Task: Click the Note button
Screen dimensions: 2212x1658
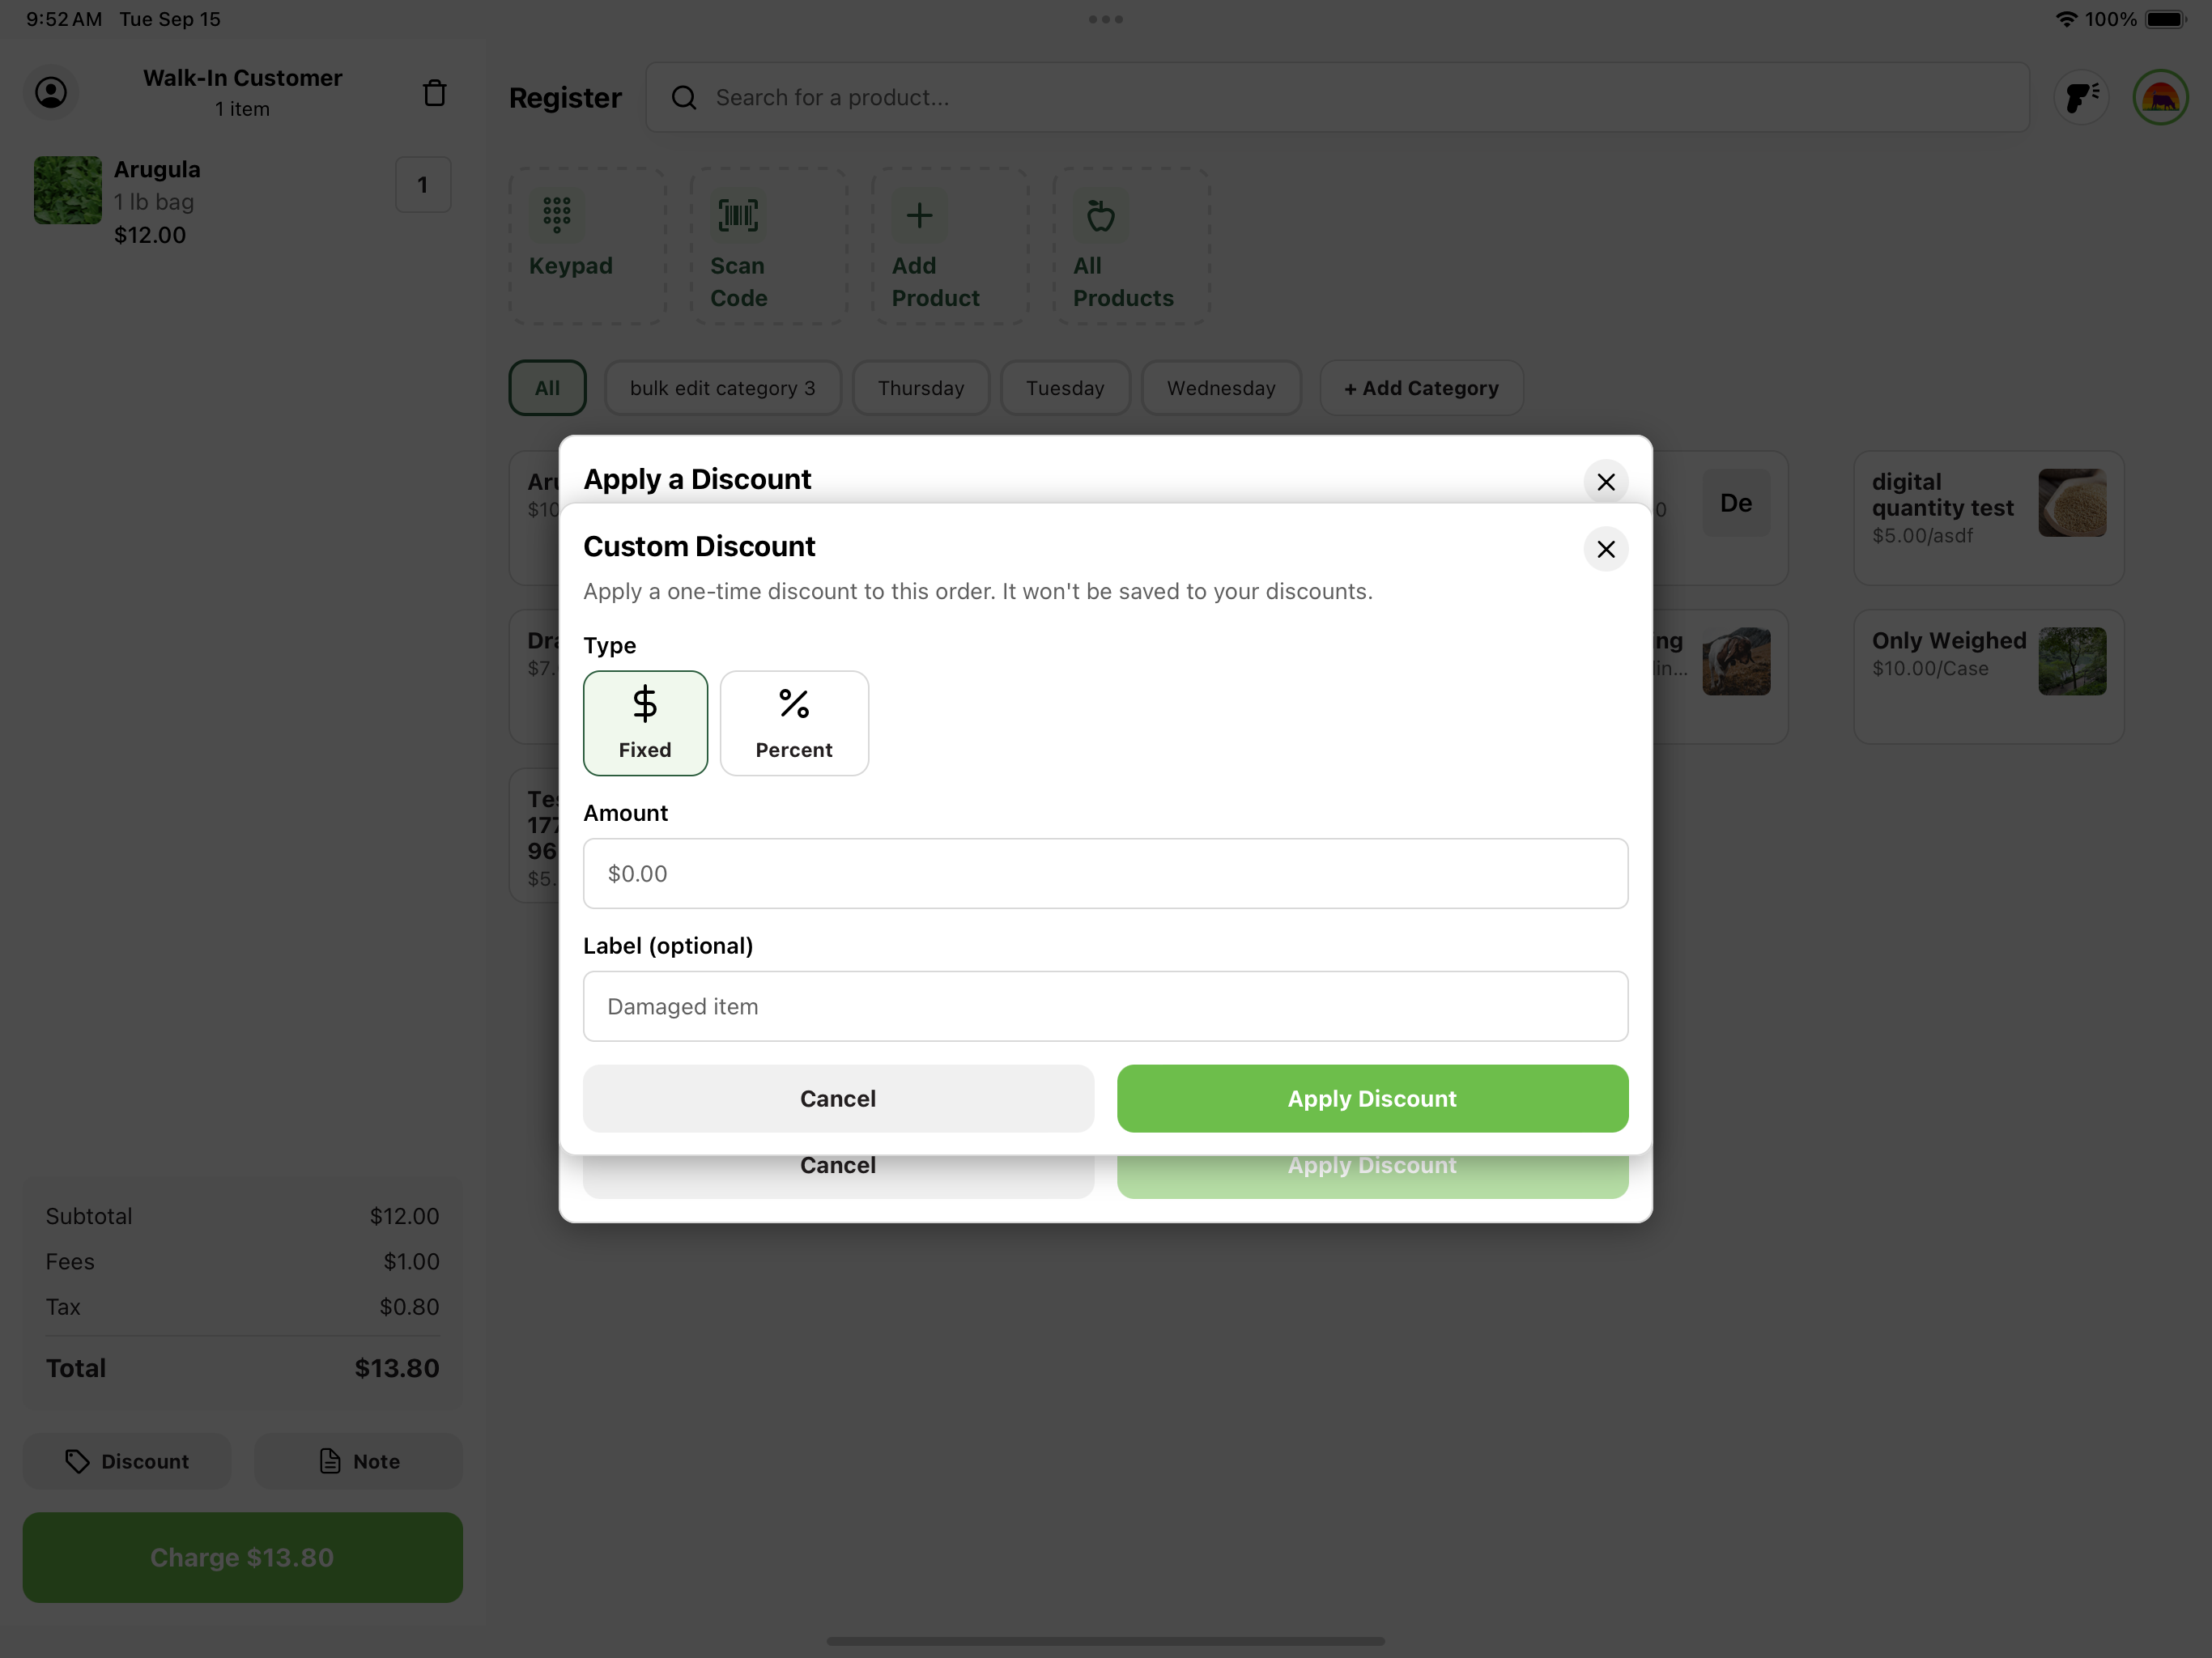Action: [359, 1461]
